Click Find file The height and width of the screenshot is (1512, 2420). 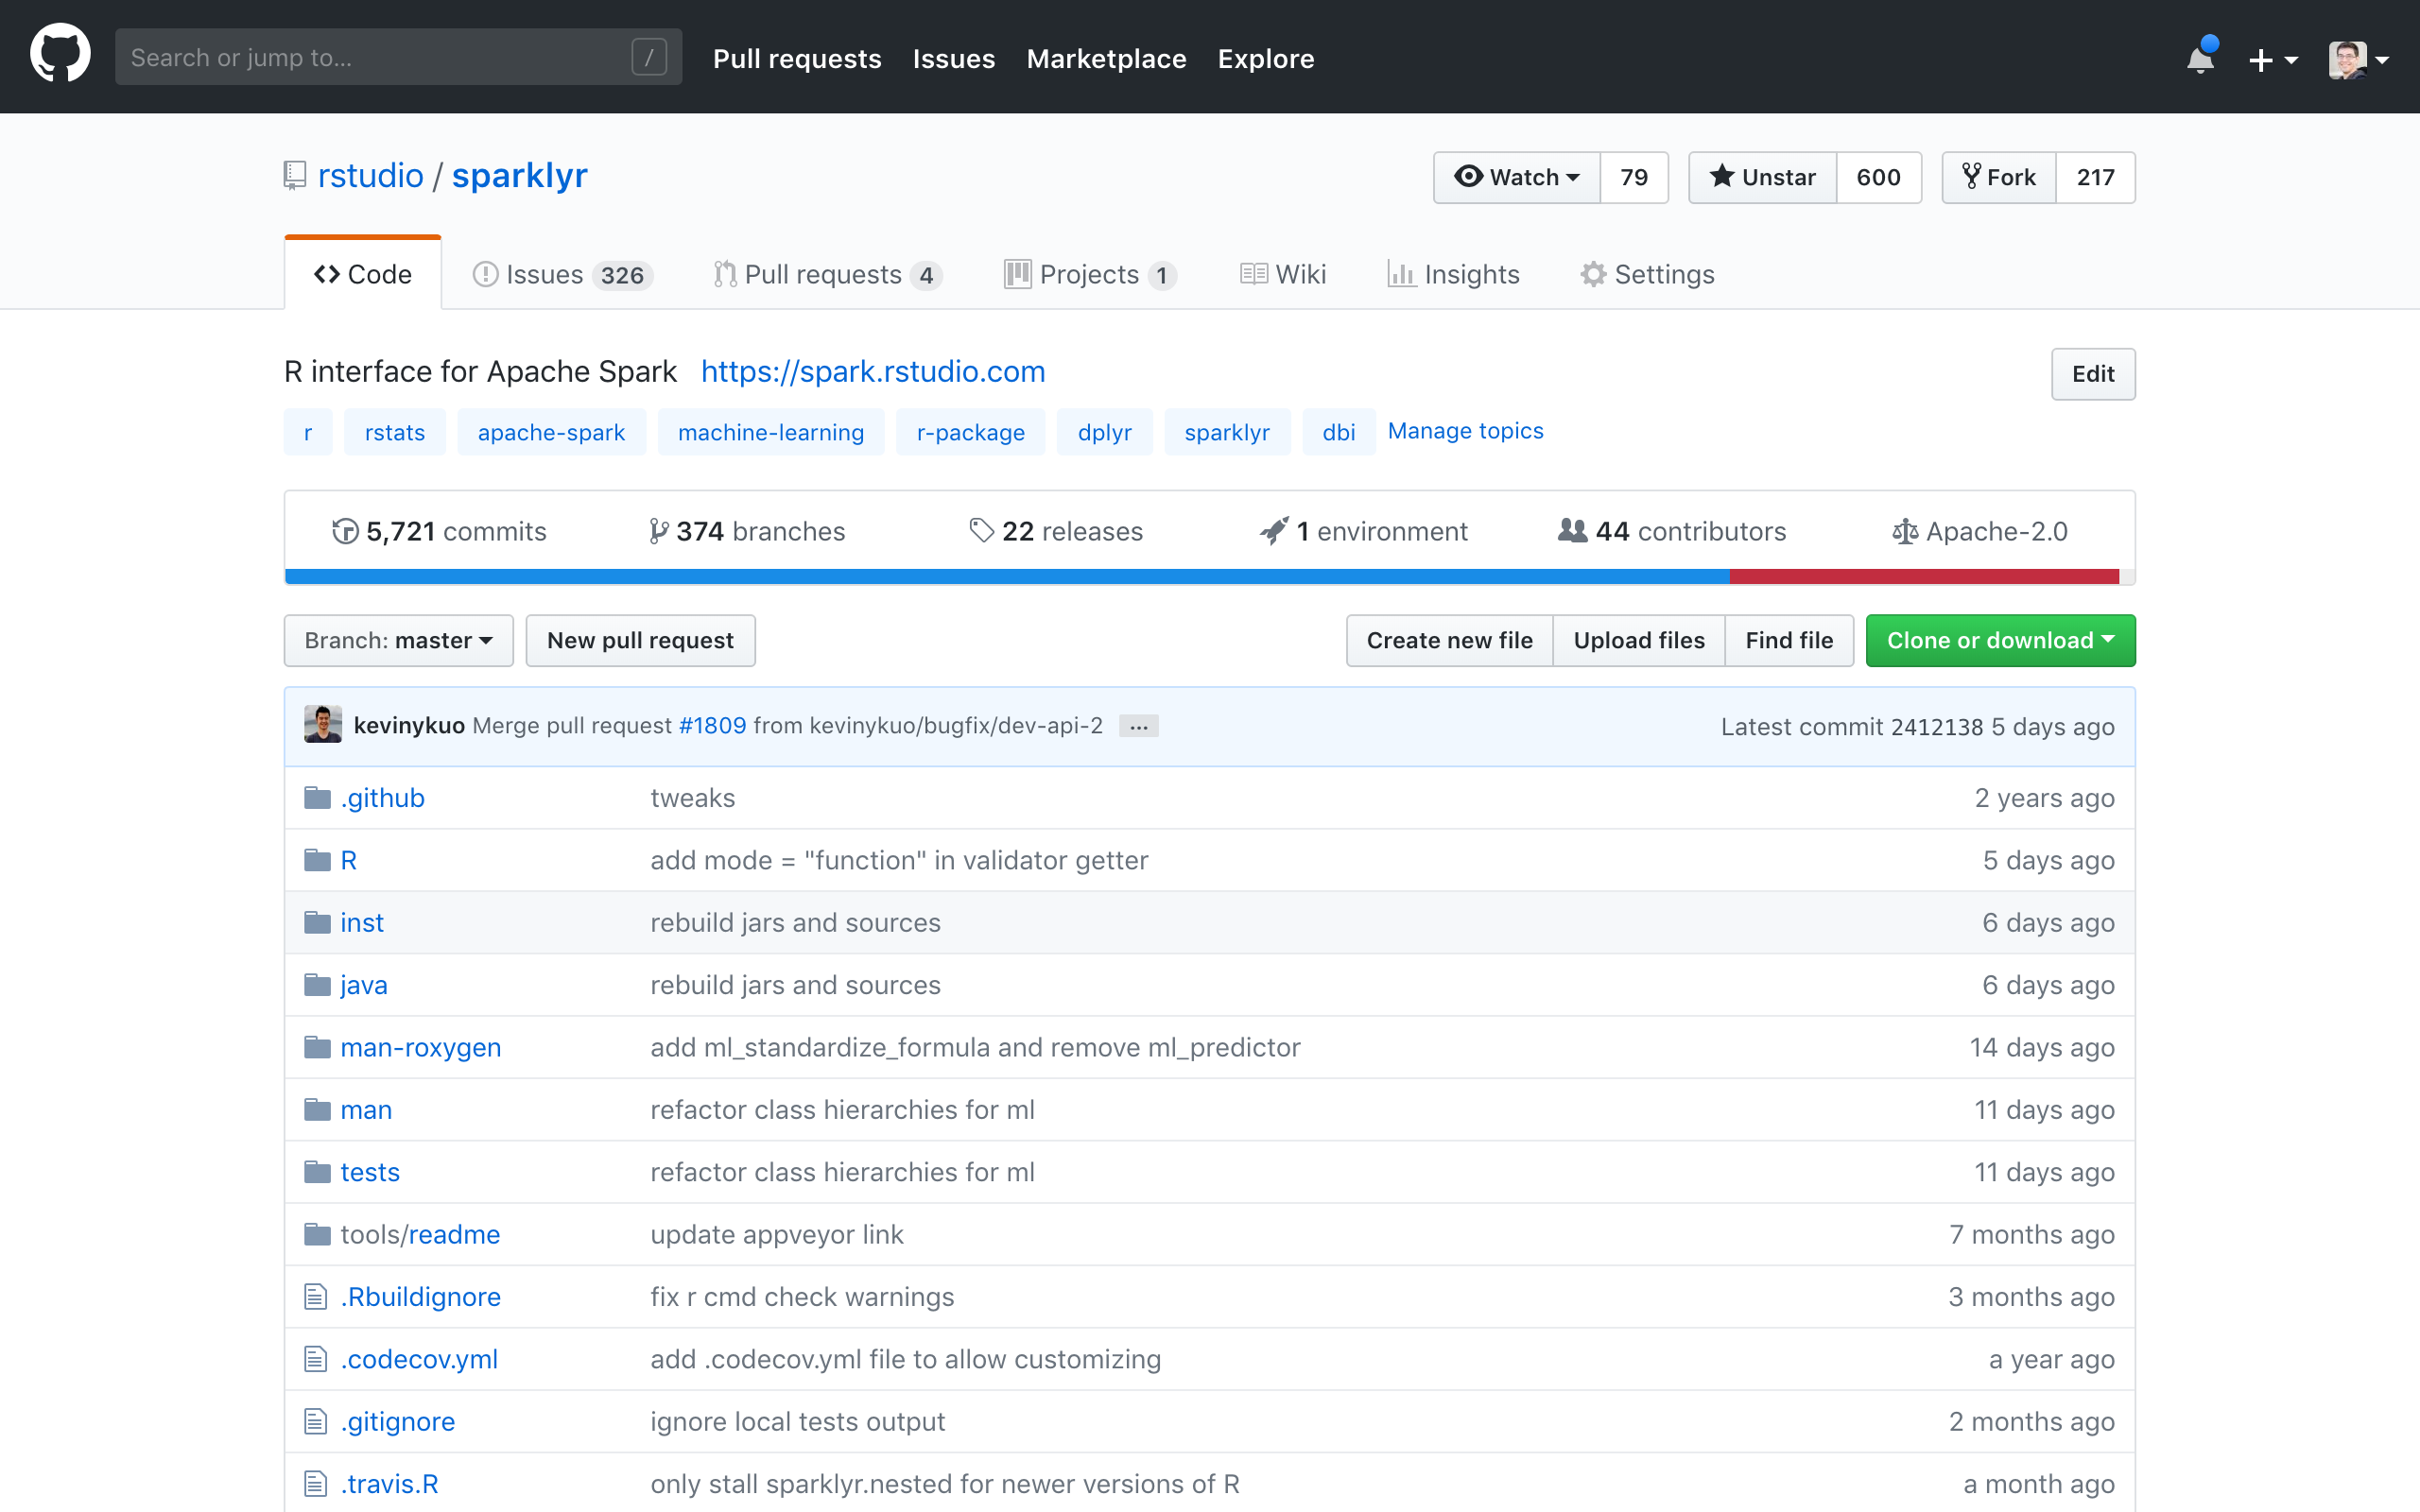pyautogui.click(x=1789, y=640)
